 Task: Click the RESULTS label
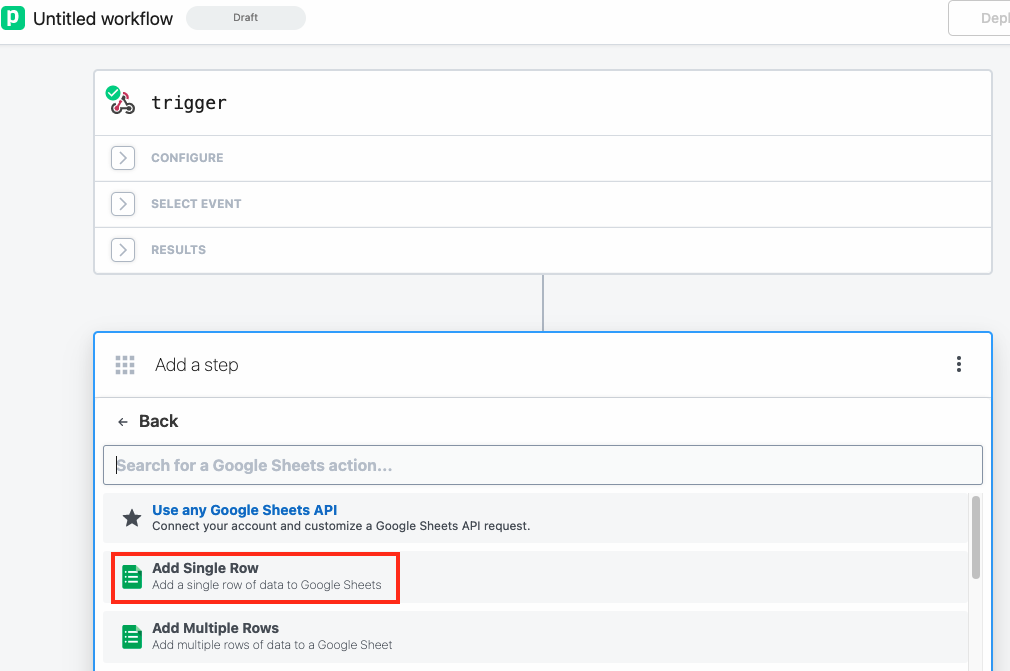pos(178,250)
